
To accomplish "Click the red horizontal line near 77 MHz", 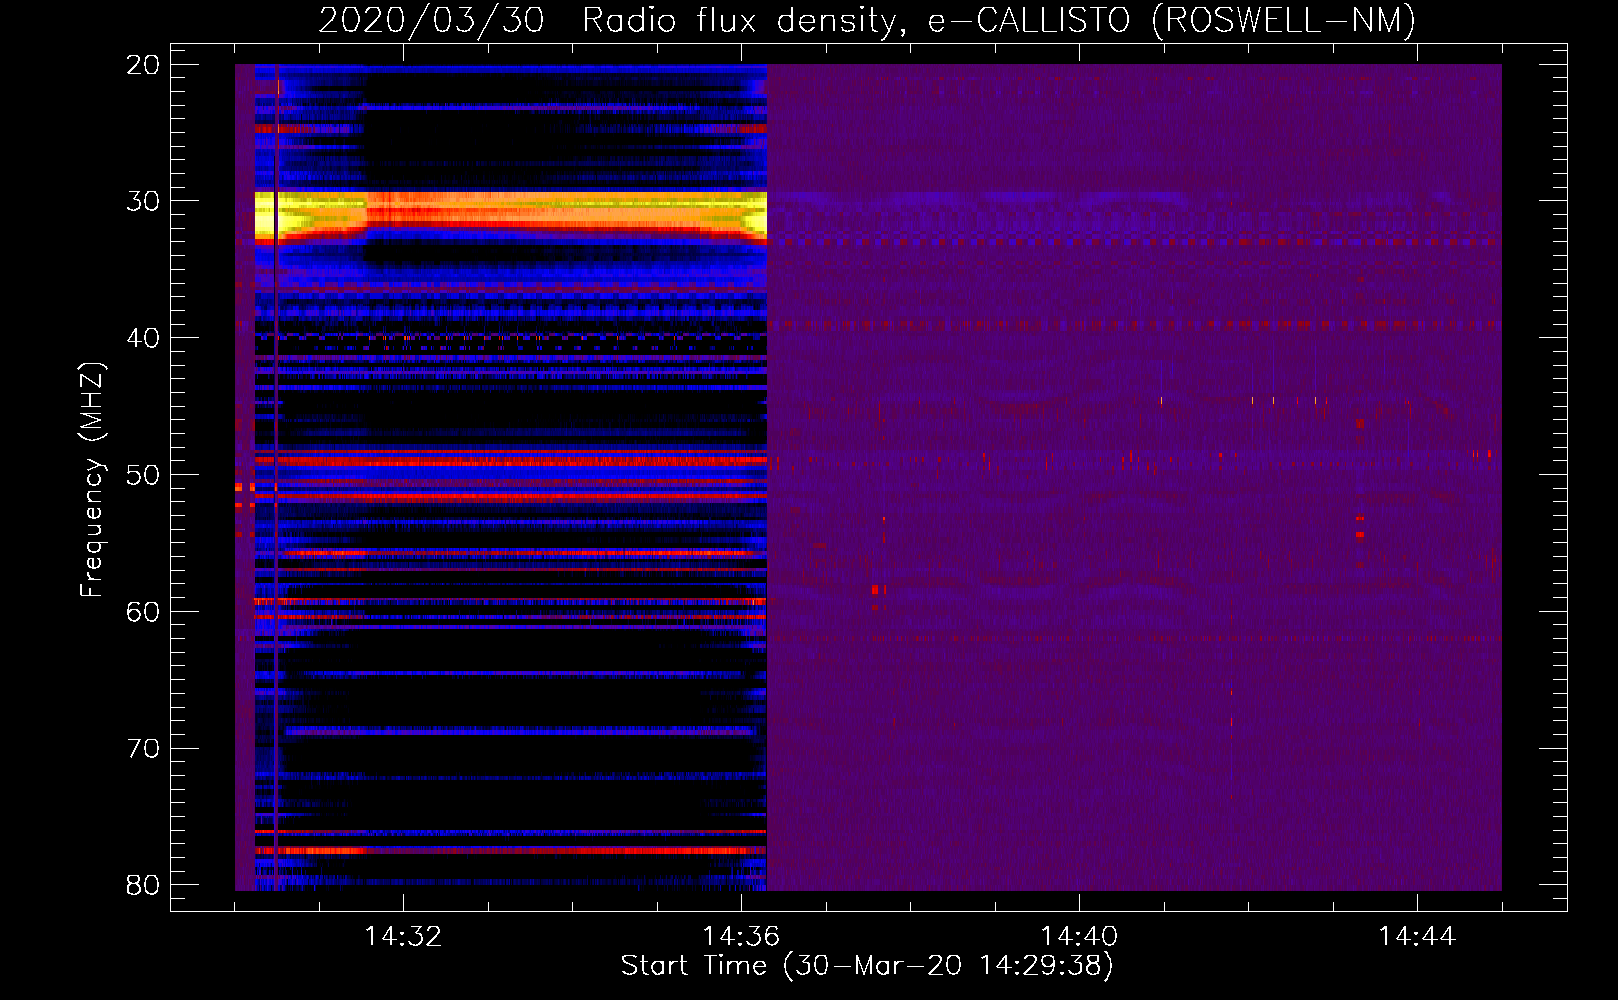I will click(x=511, y=850).
